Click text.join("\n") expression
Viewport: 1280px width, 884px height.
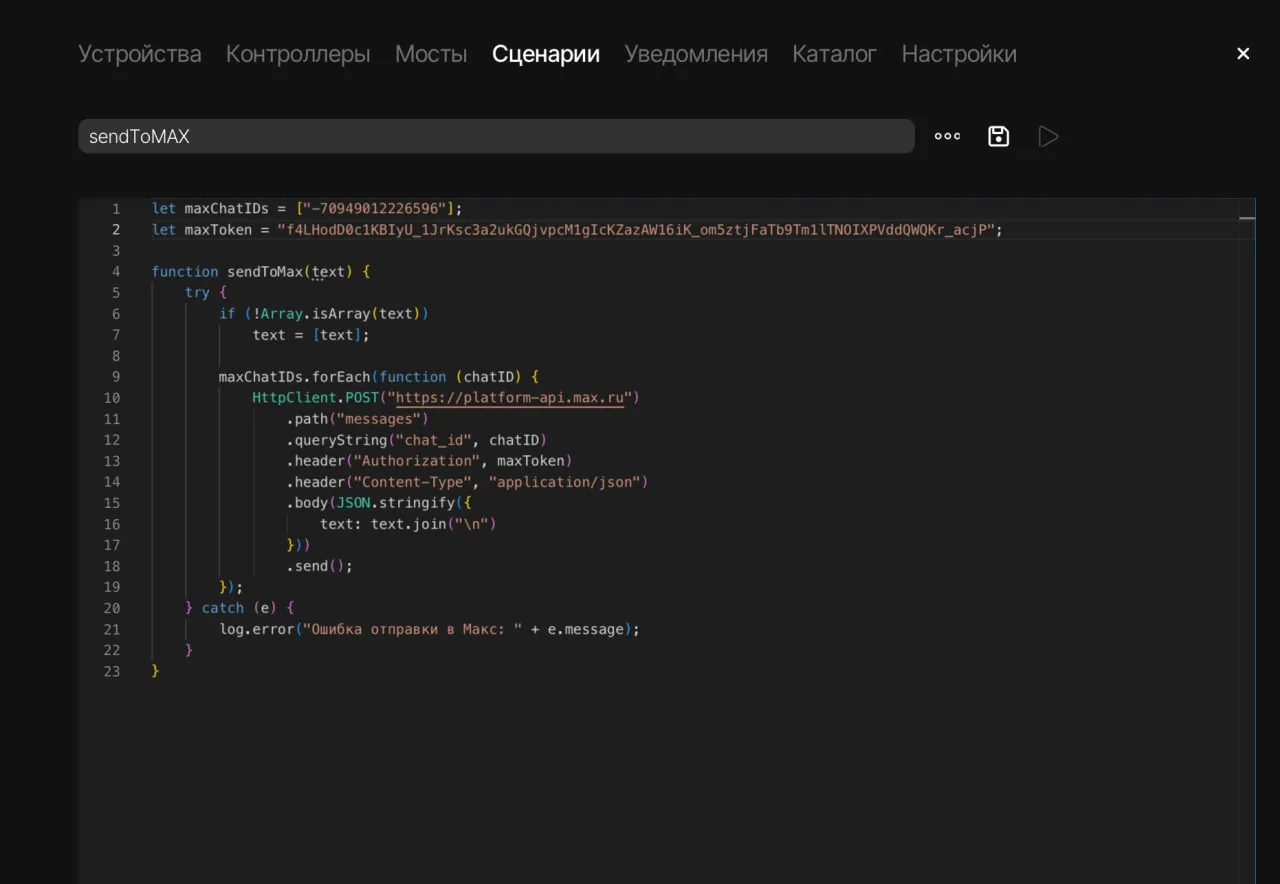(x=433, y=524)
